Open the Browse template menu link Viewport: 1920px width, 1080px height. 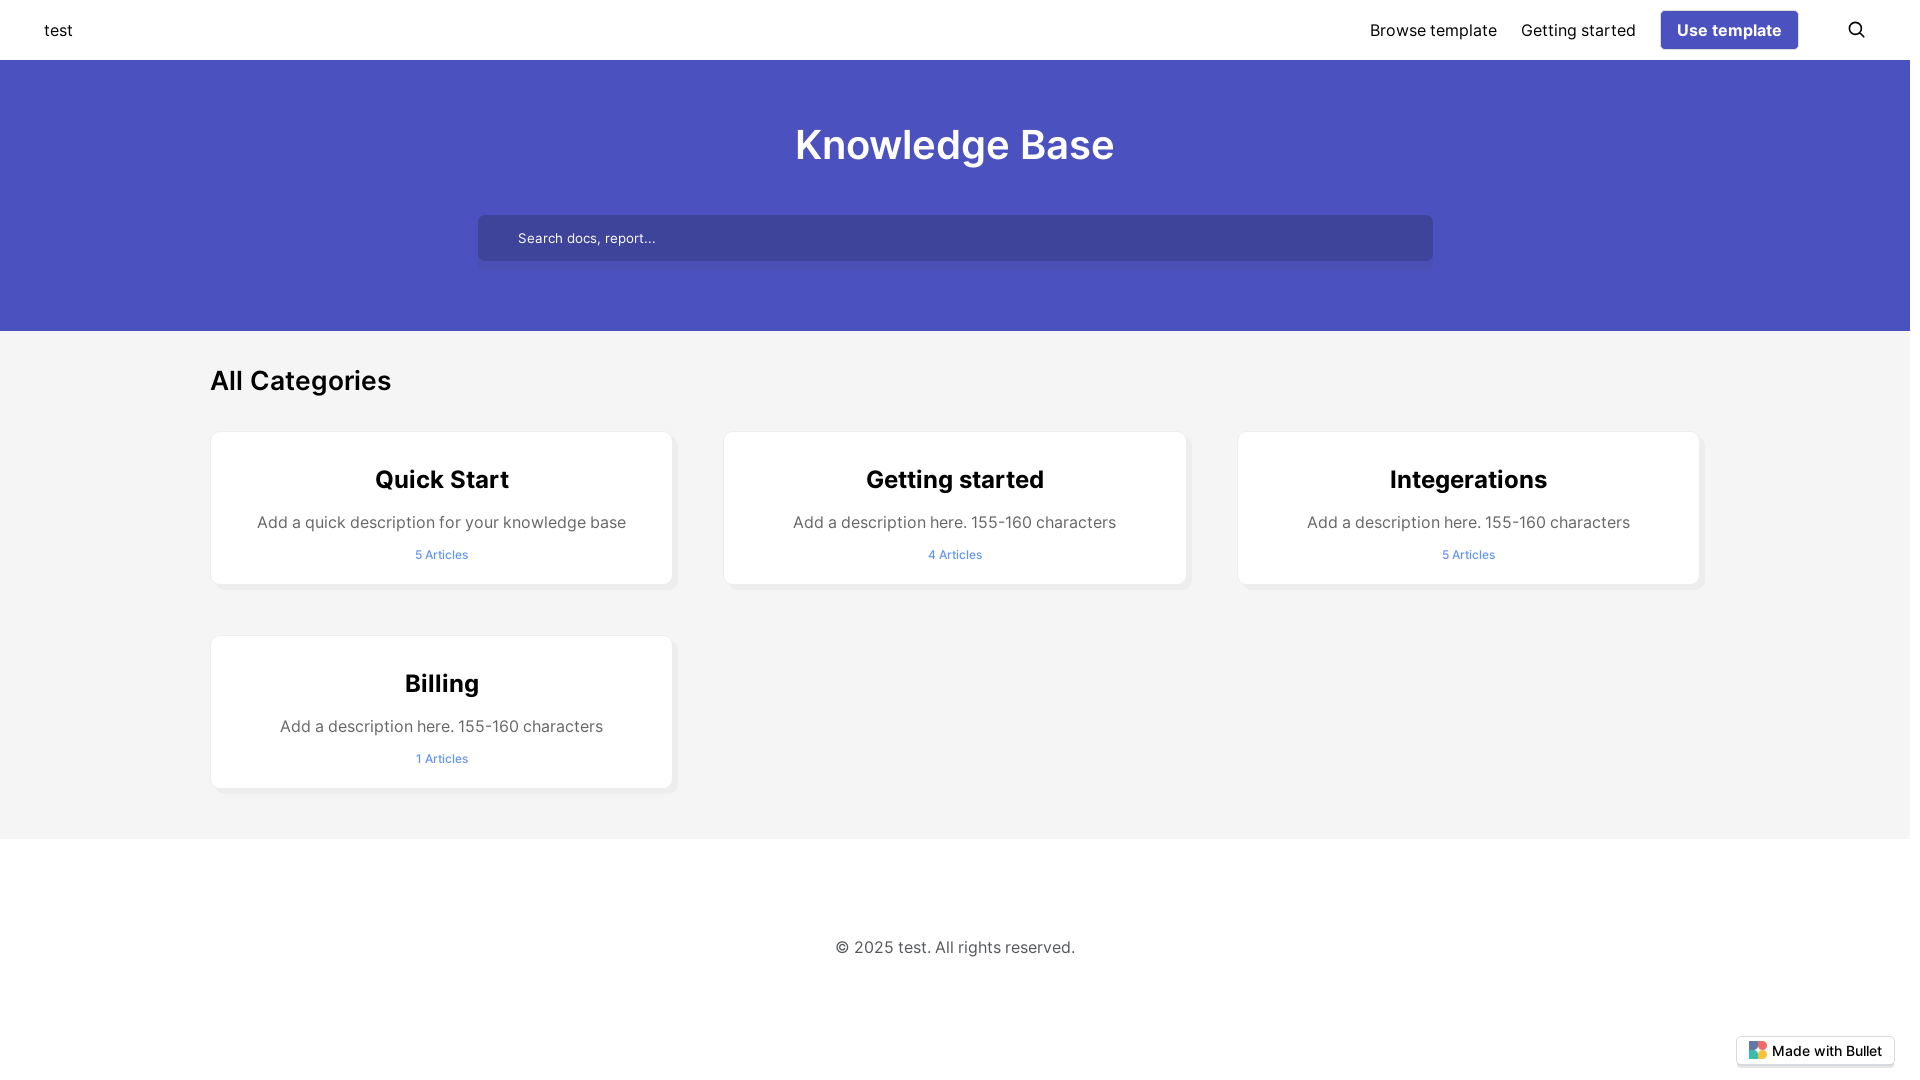(x=1433, y=30)
